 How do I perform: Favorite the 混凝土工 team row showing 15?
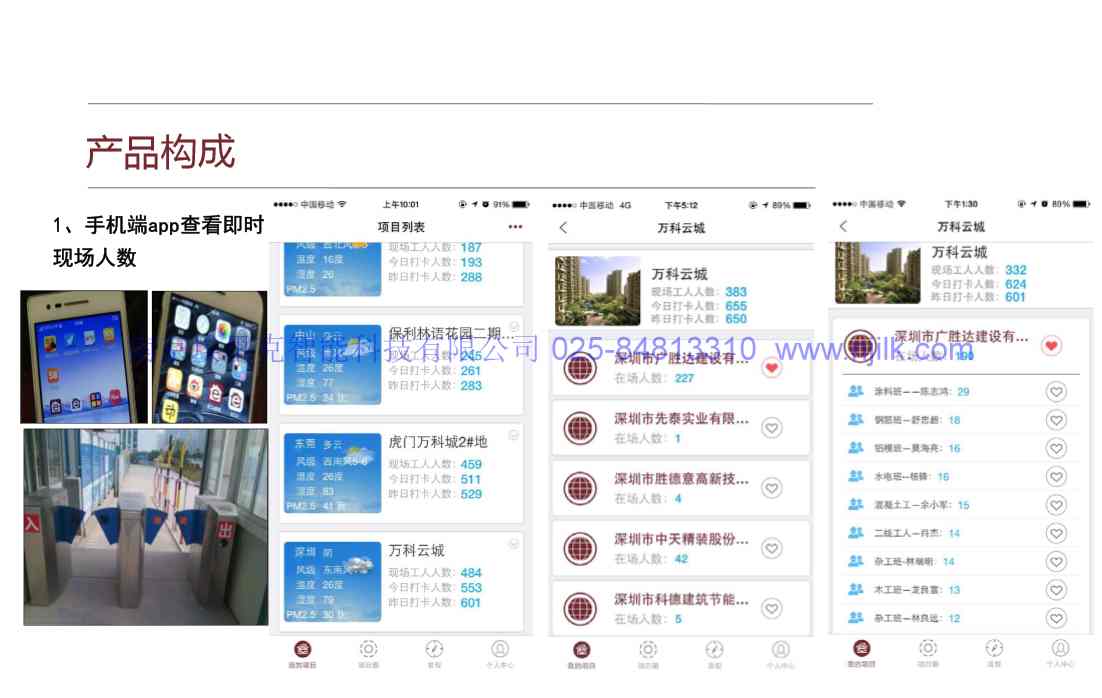[x=1056, y=505]
